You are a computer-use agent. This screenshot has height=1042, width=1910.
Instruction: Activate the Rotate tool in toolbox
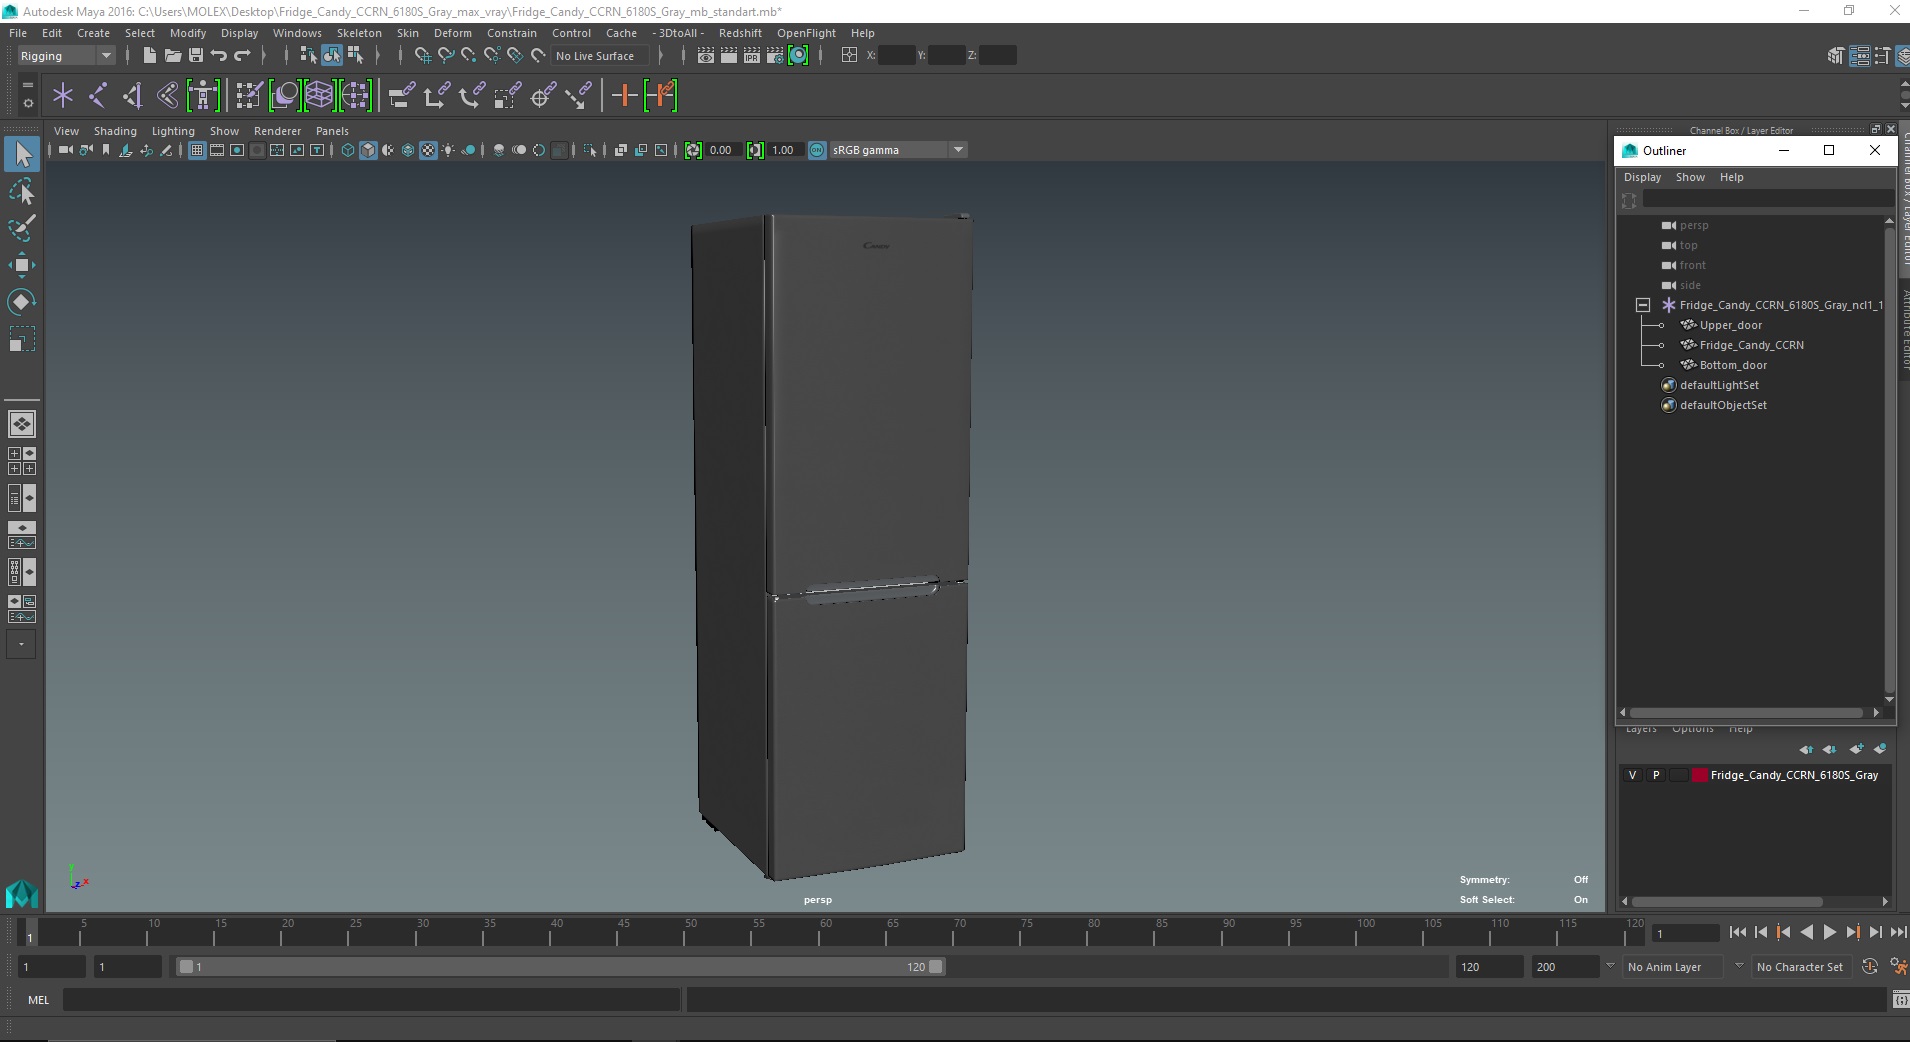(21, 302)
